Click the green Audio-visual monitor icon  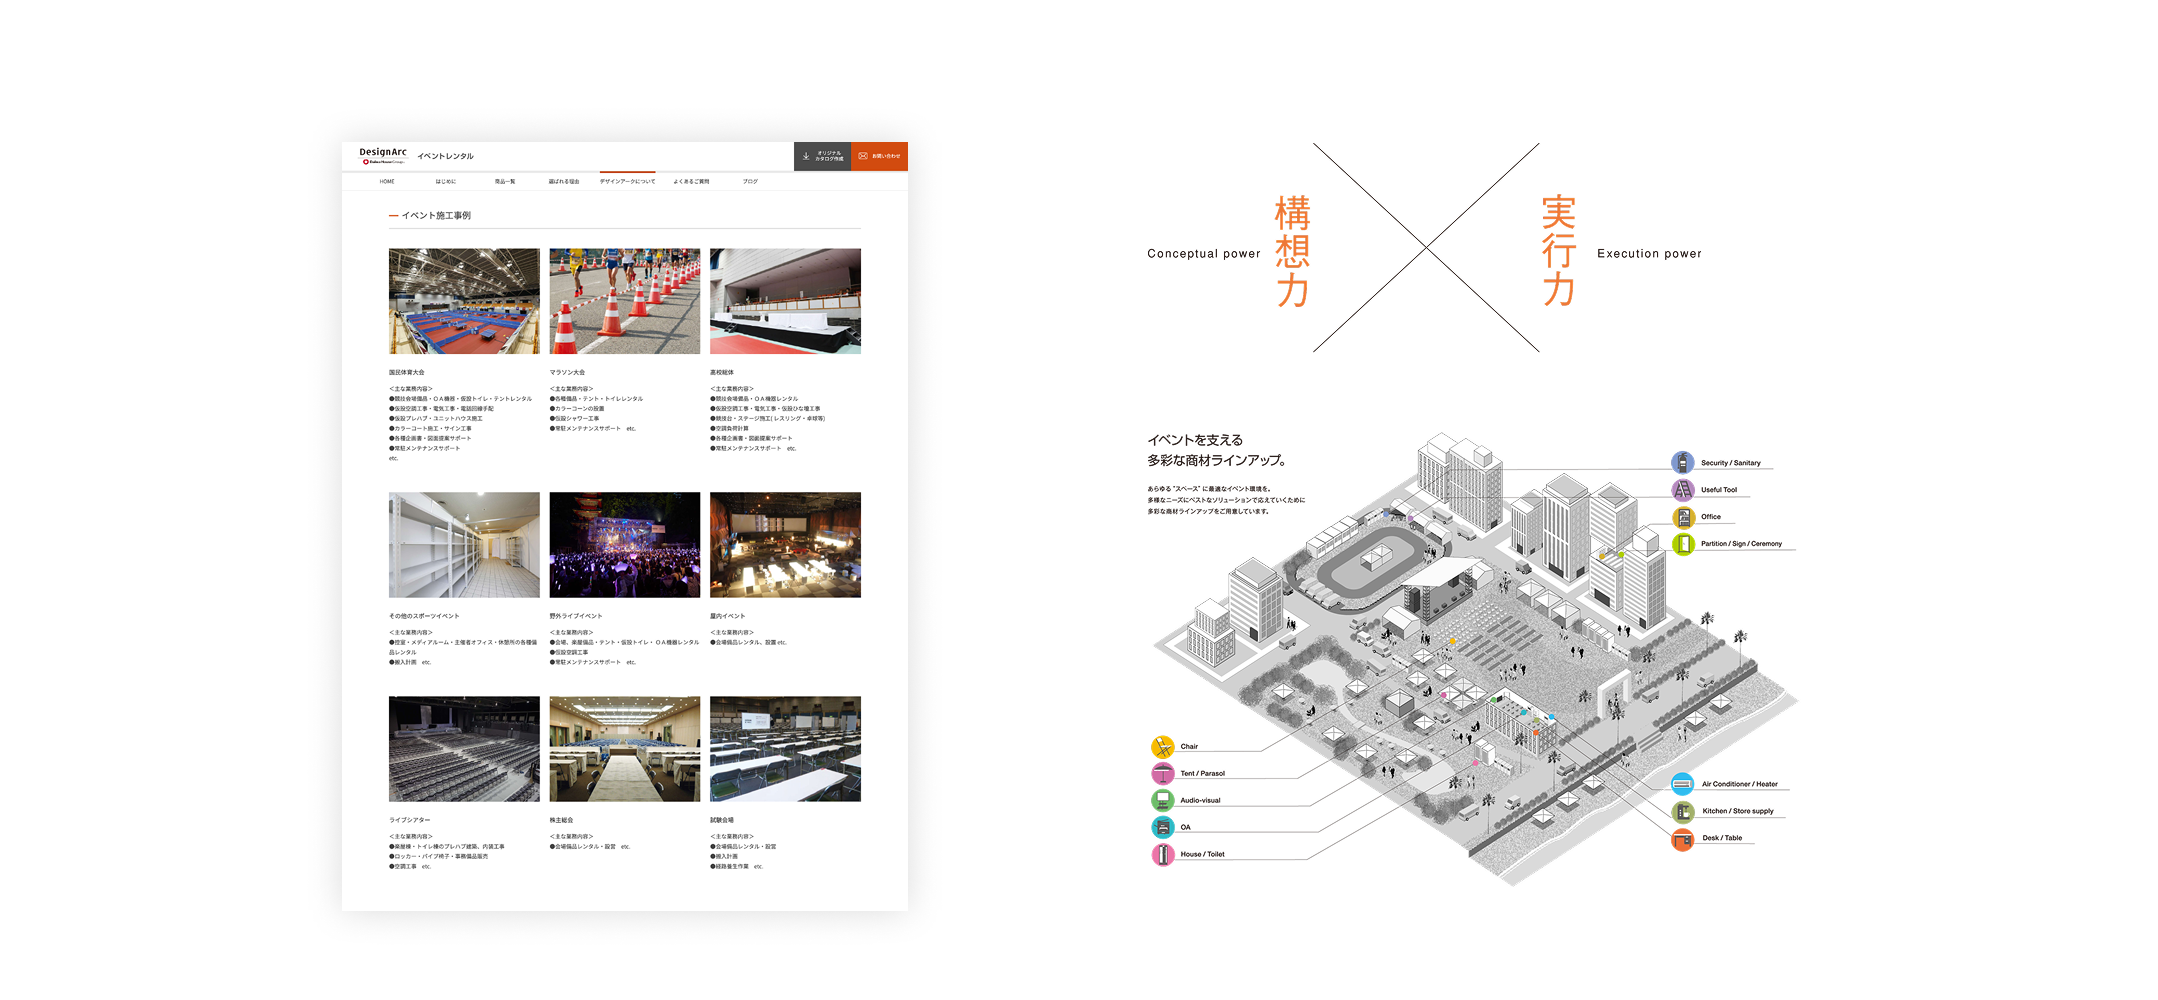click(1162, 800)
